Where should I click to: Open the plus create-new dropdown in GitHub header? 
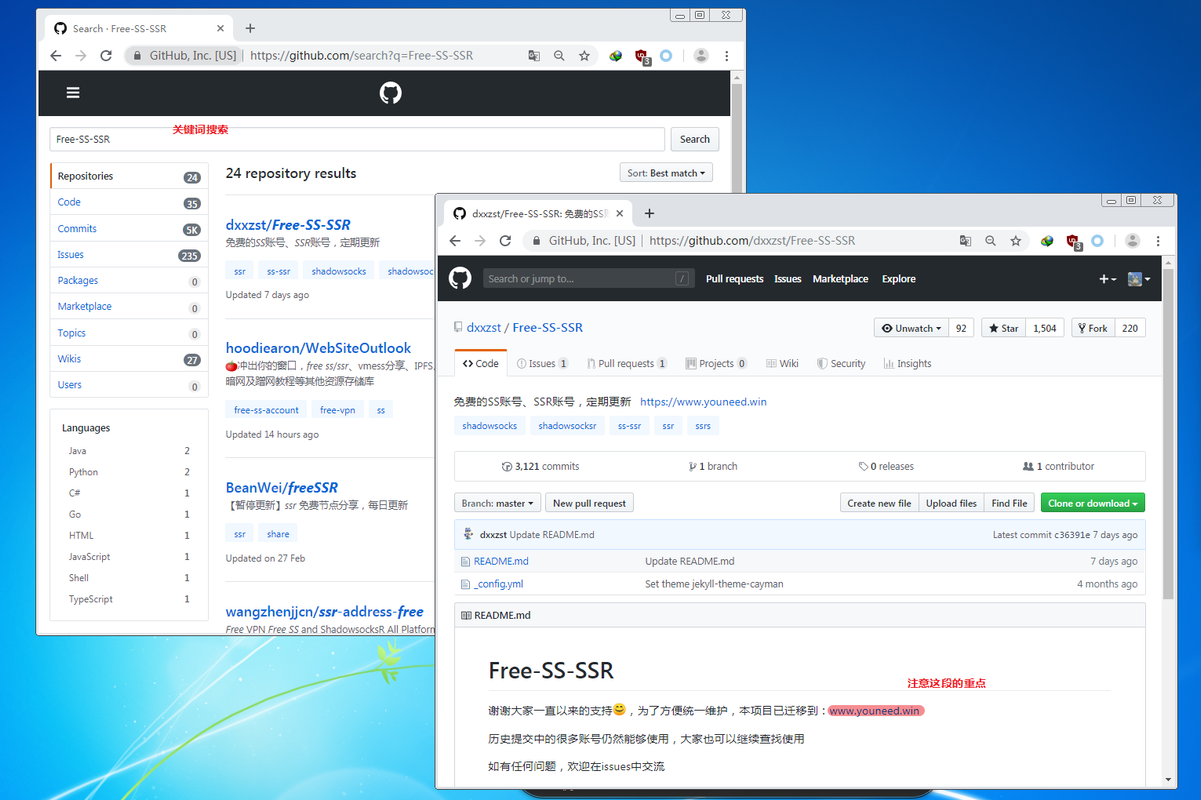tap(1107, 279)
